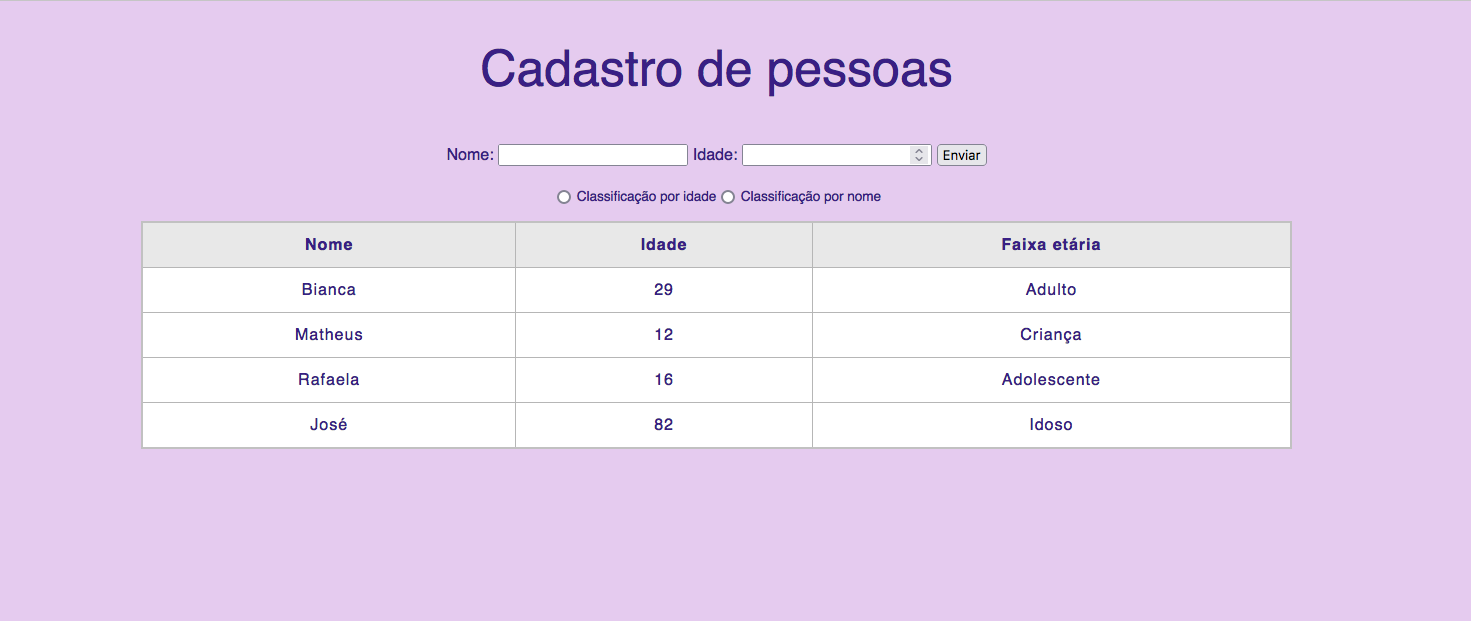This screenshot has height=621, width=1471.
Task: Click the Rafaela name cell
Action: [328, 379]
